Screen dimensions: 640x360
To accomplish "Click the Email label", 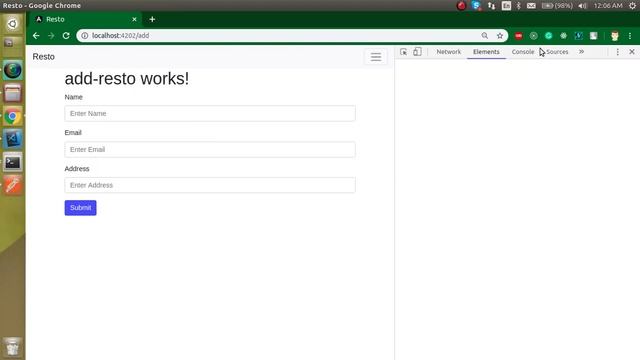I will click(x=73, y=133).
